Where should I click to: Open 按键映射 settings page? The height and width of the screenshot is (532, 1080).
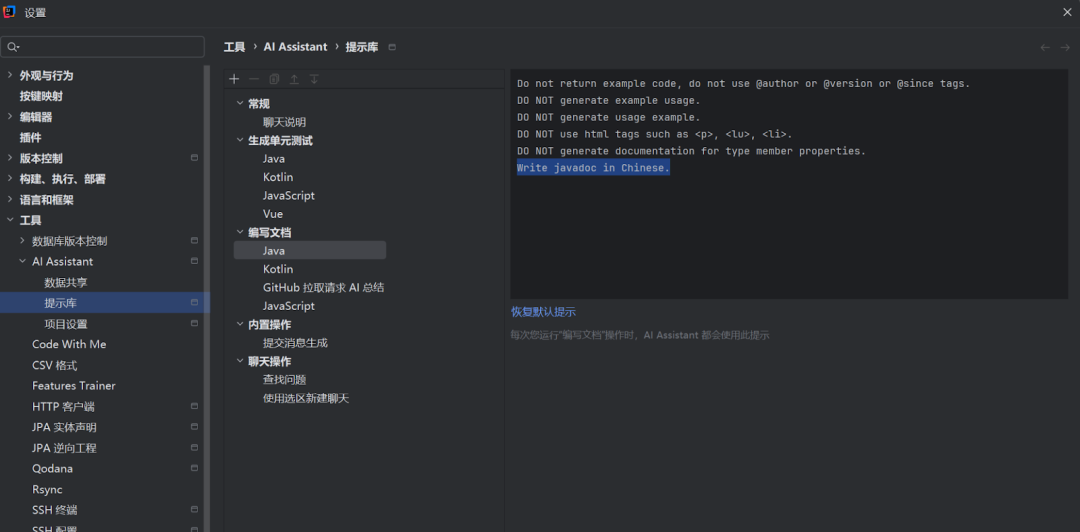[41, 96]
